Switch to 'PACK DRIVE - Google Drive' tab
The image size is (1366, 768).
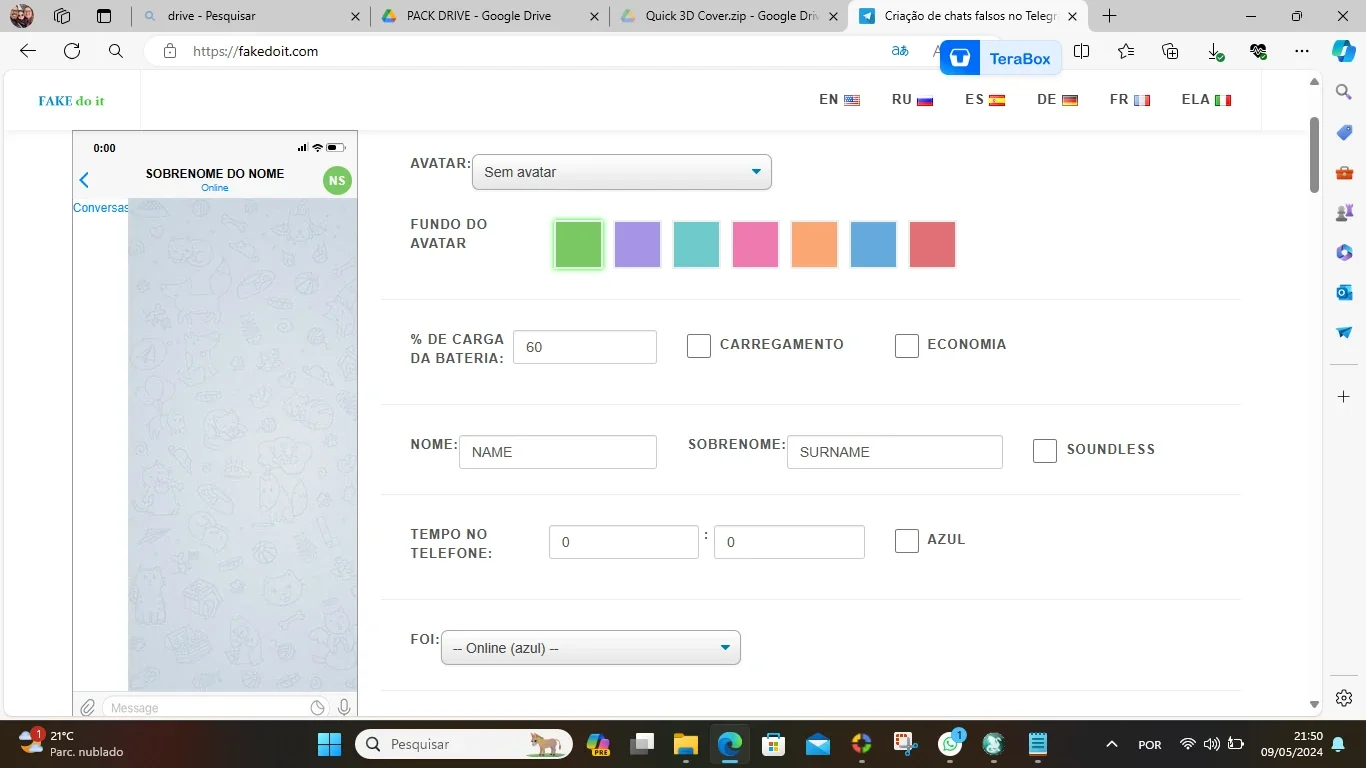pyautogui.click(x=490, y=16)
